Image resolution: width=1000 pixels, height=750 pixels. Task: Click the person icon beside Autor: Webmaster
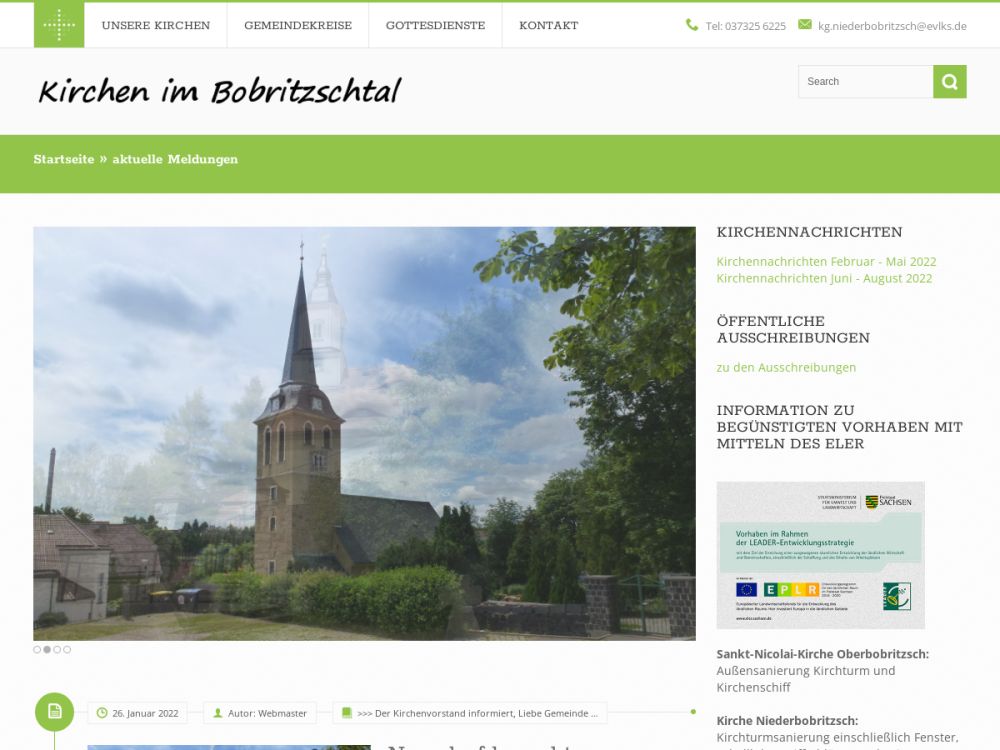click(218, 713)
